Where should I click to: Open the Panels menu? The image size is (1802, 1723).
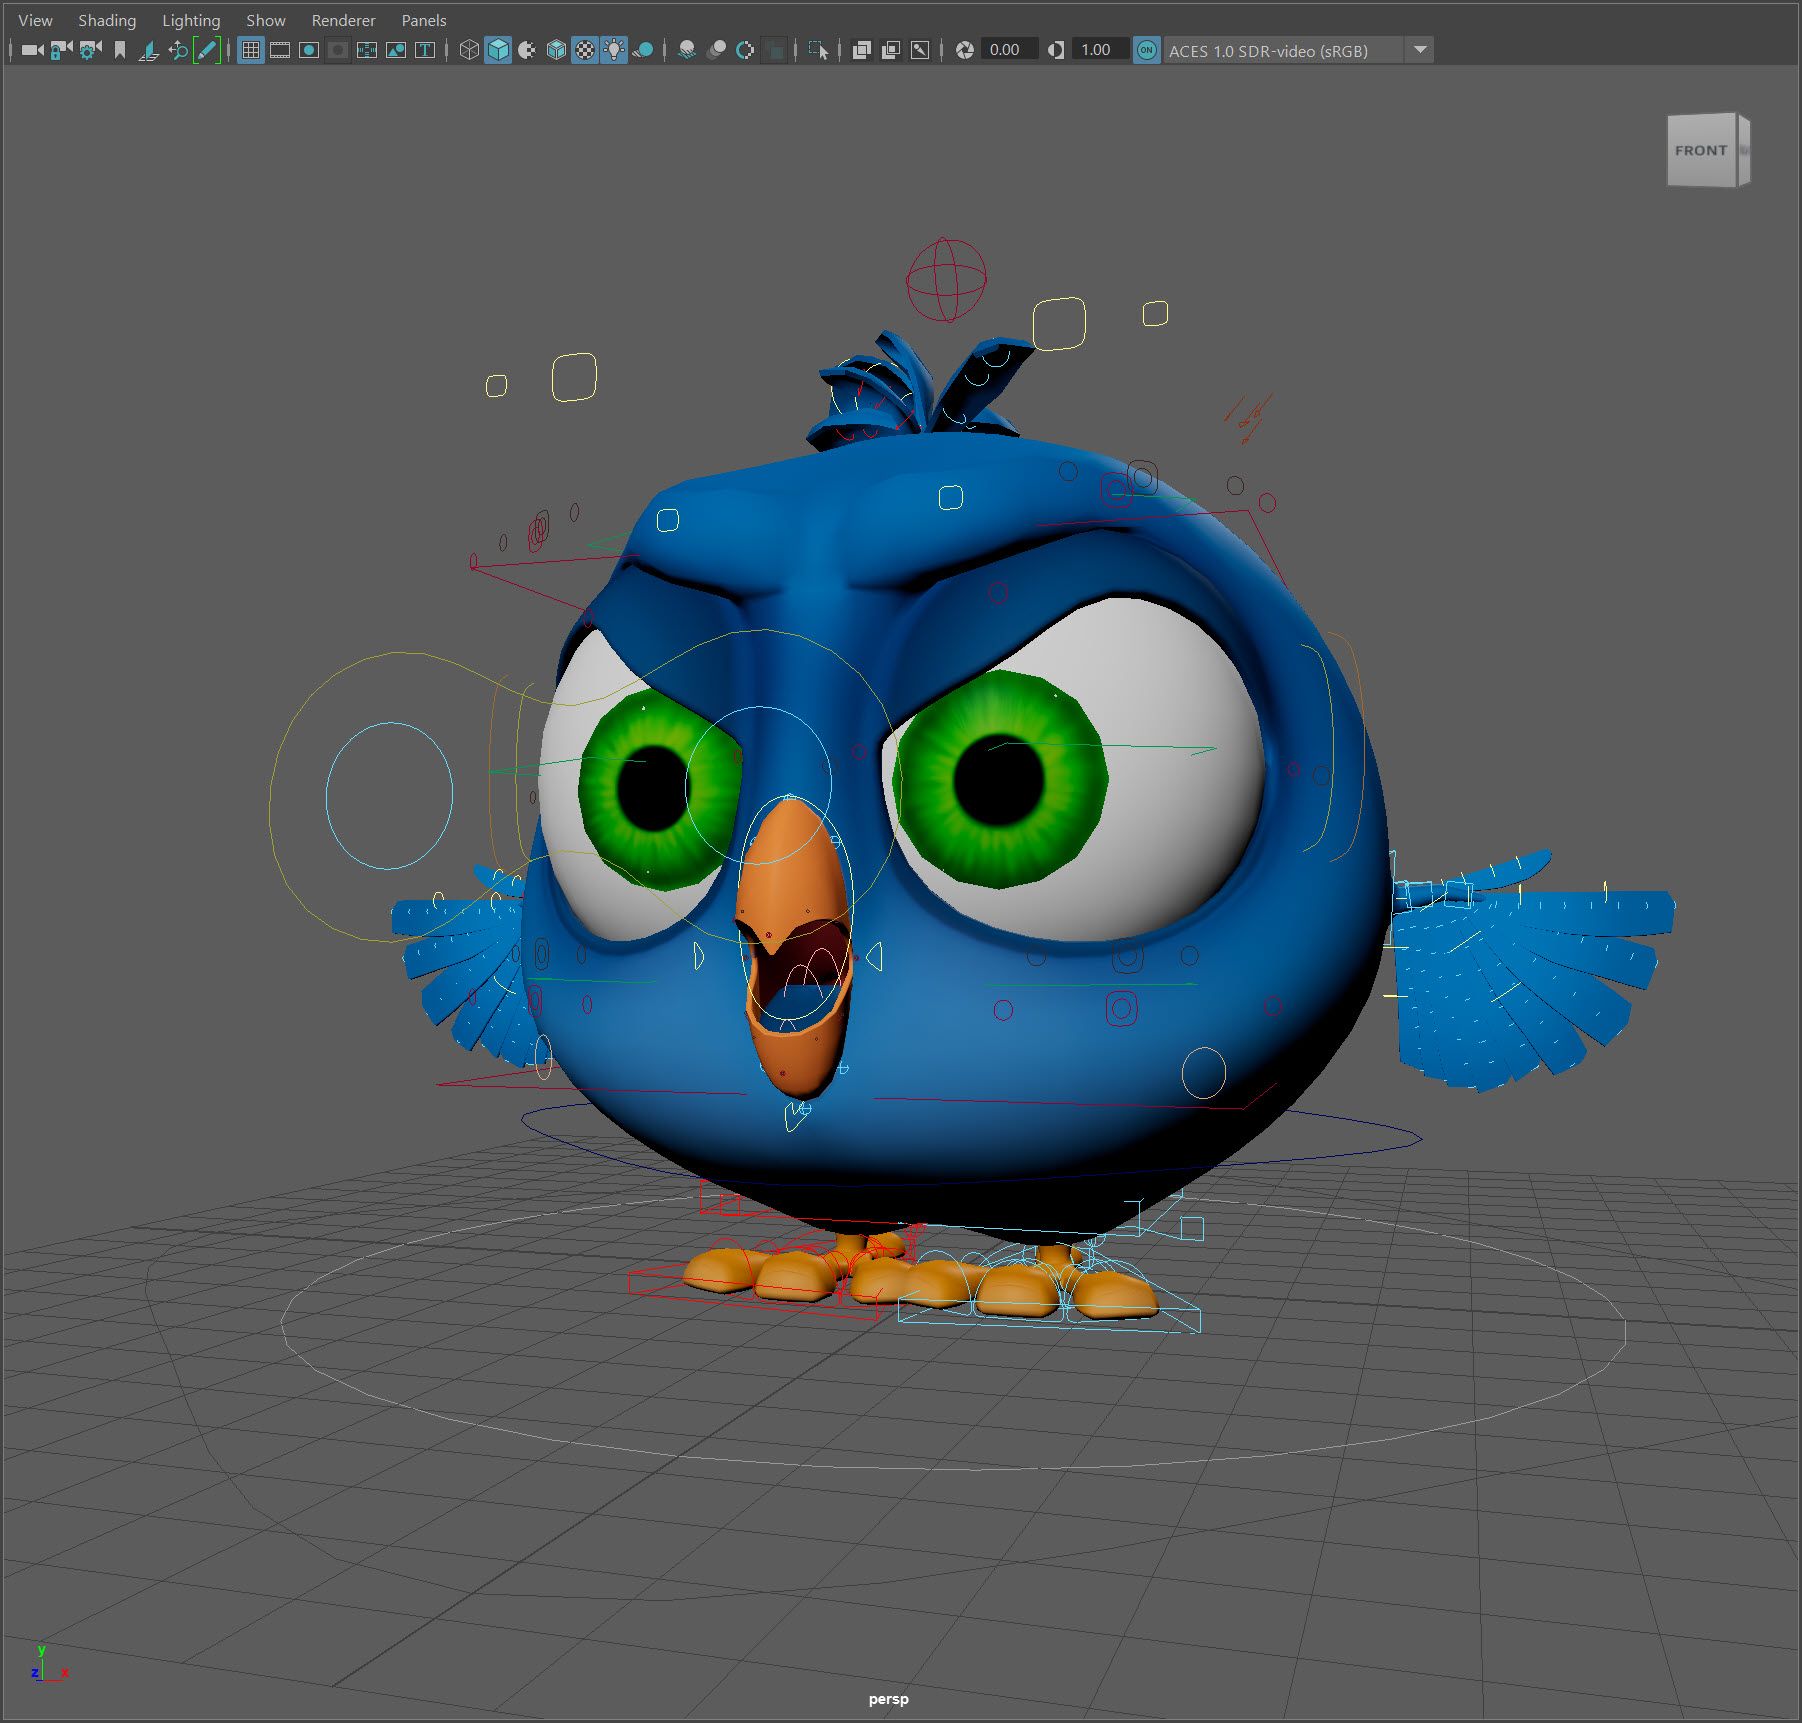click(x=424, y=20)
